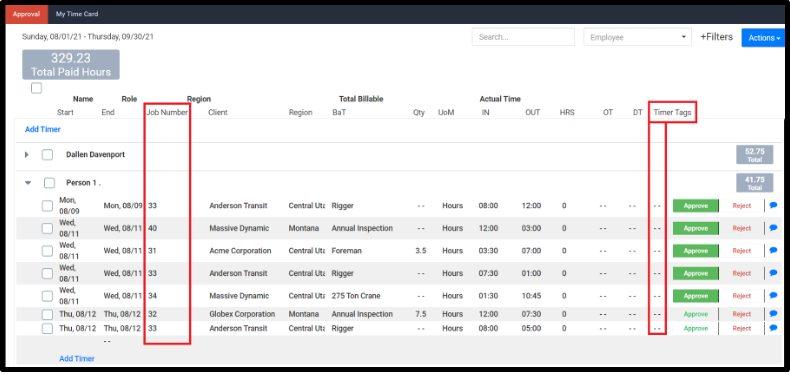Select checkbox for Mon 08/09 row
Viewport: 790px width, 375px height.
point(47,206)
